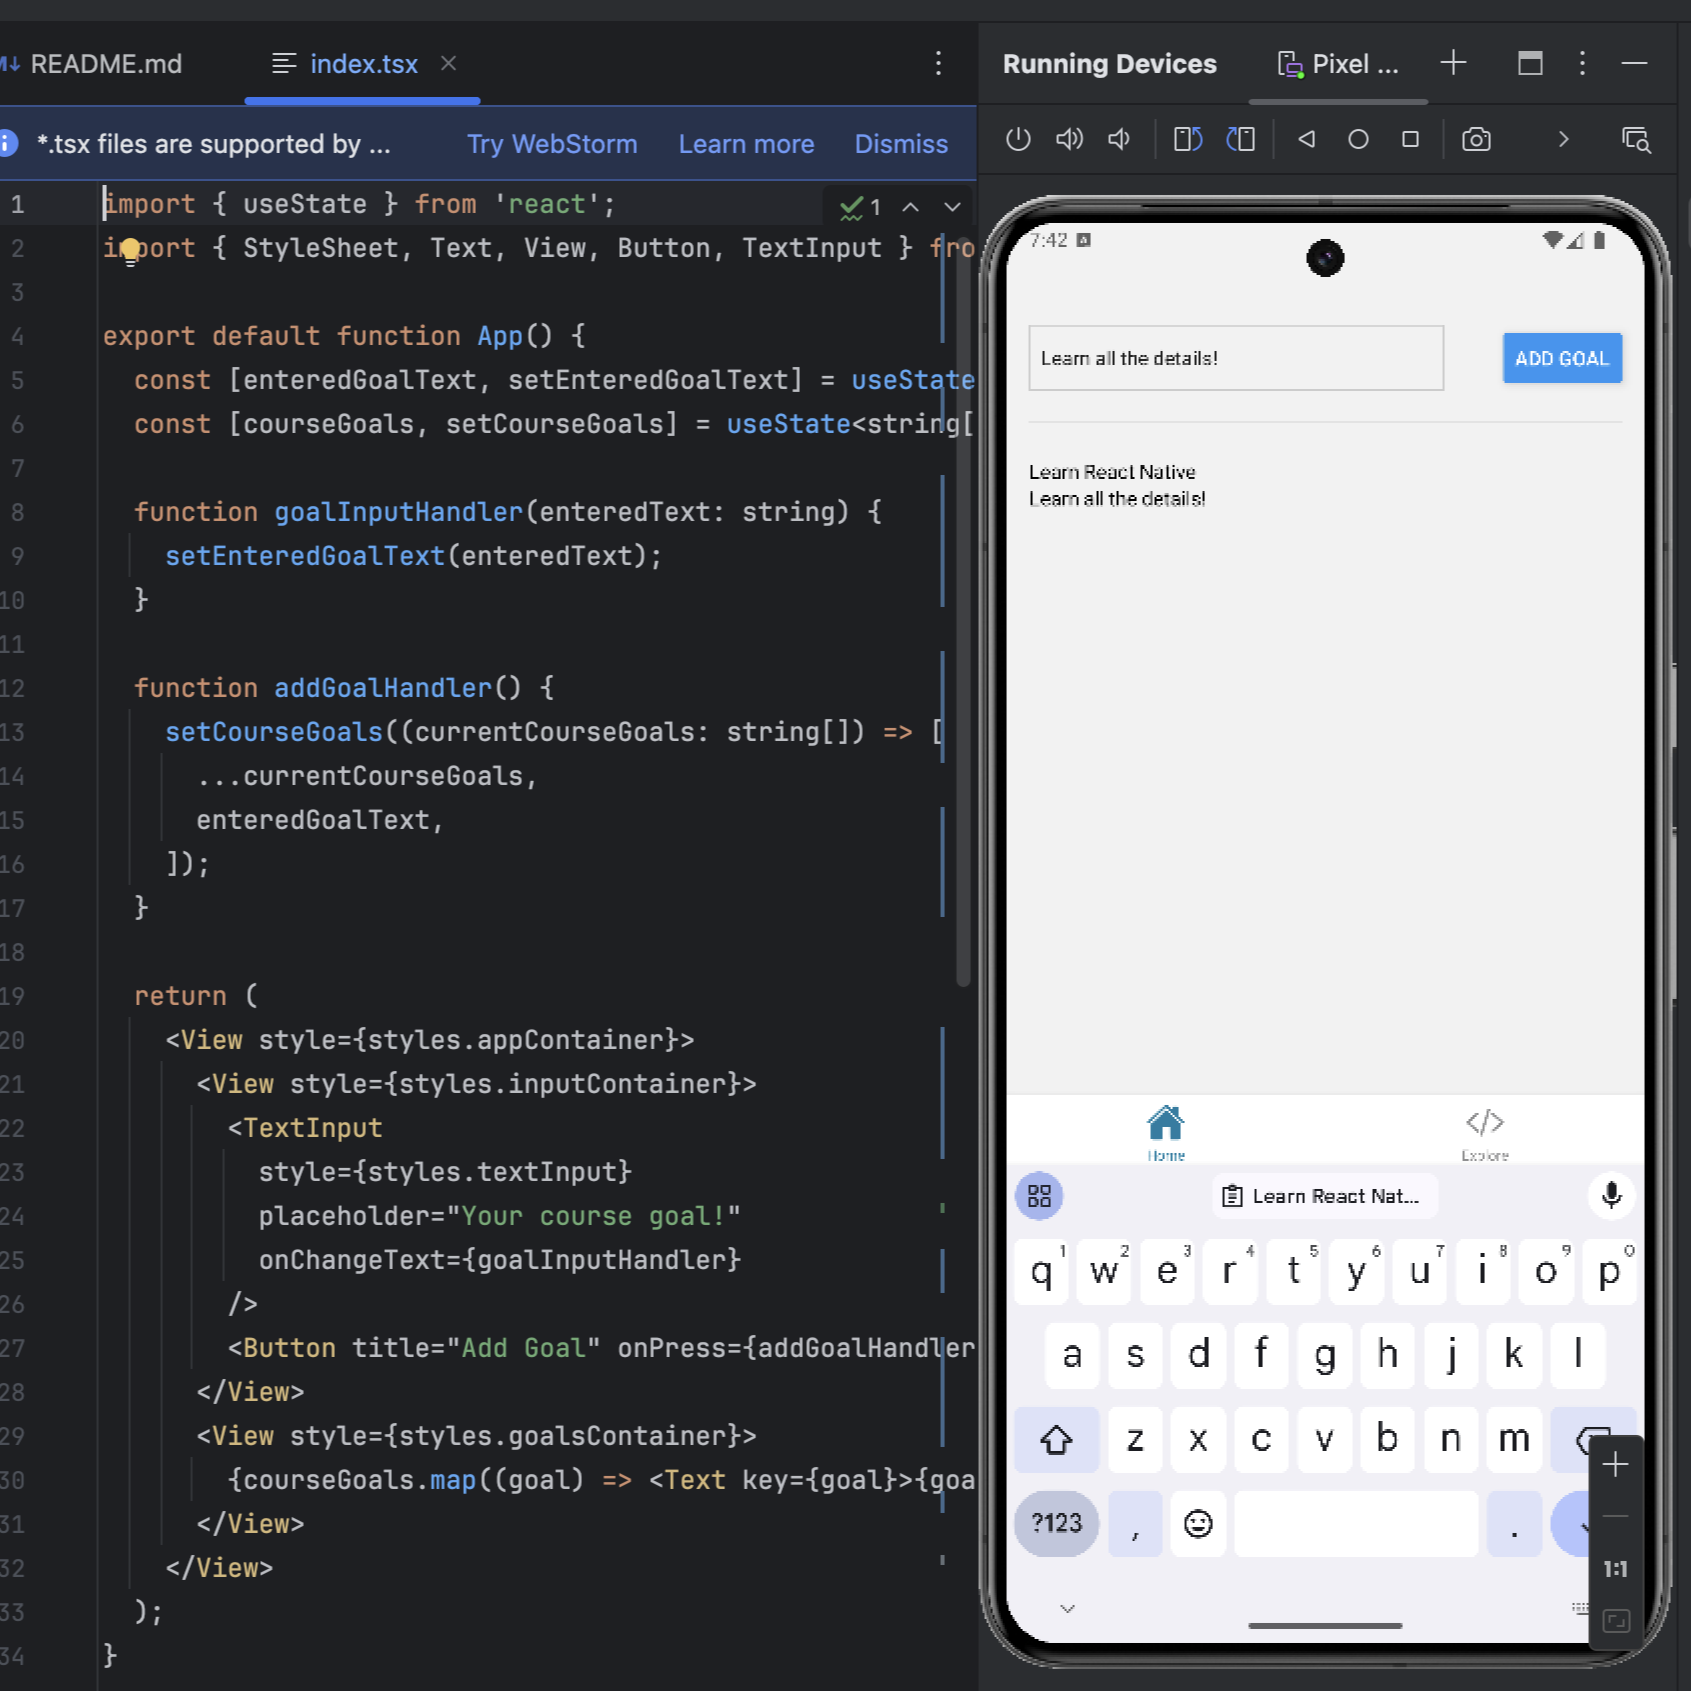
Task: Click the emulator Overview square button
Action: point(1410,139)
